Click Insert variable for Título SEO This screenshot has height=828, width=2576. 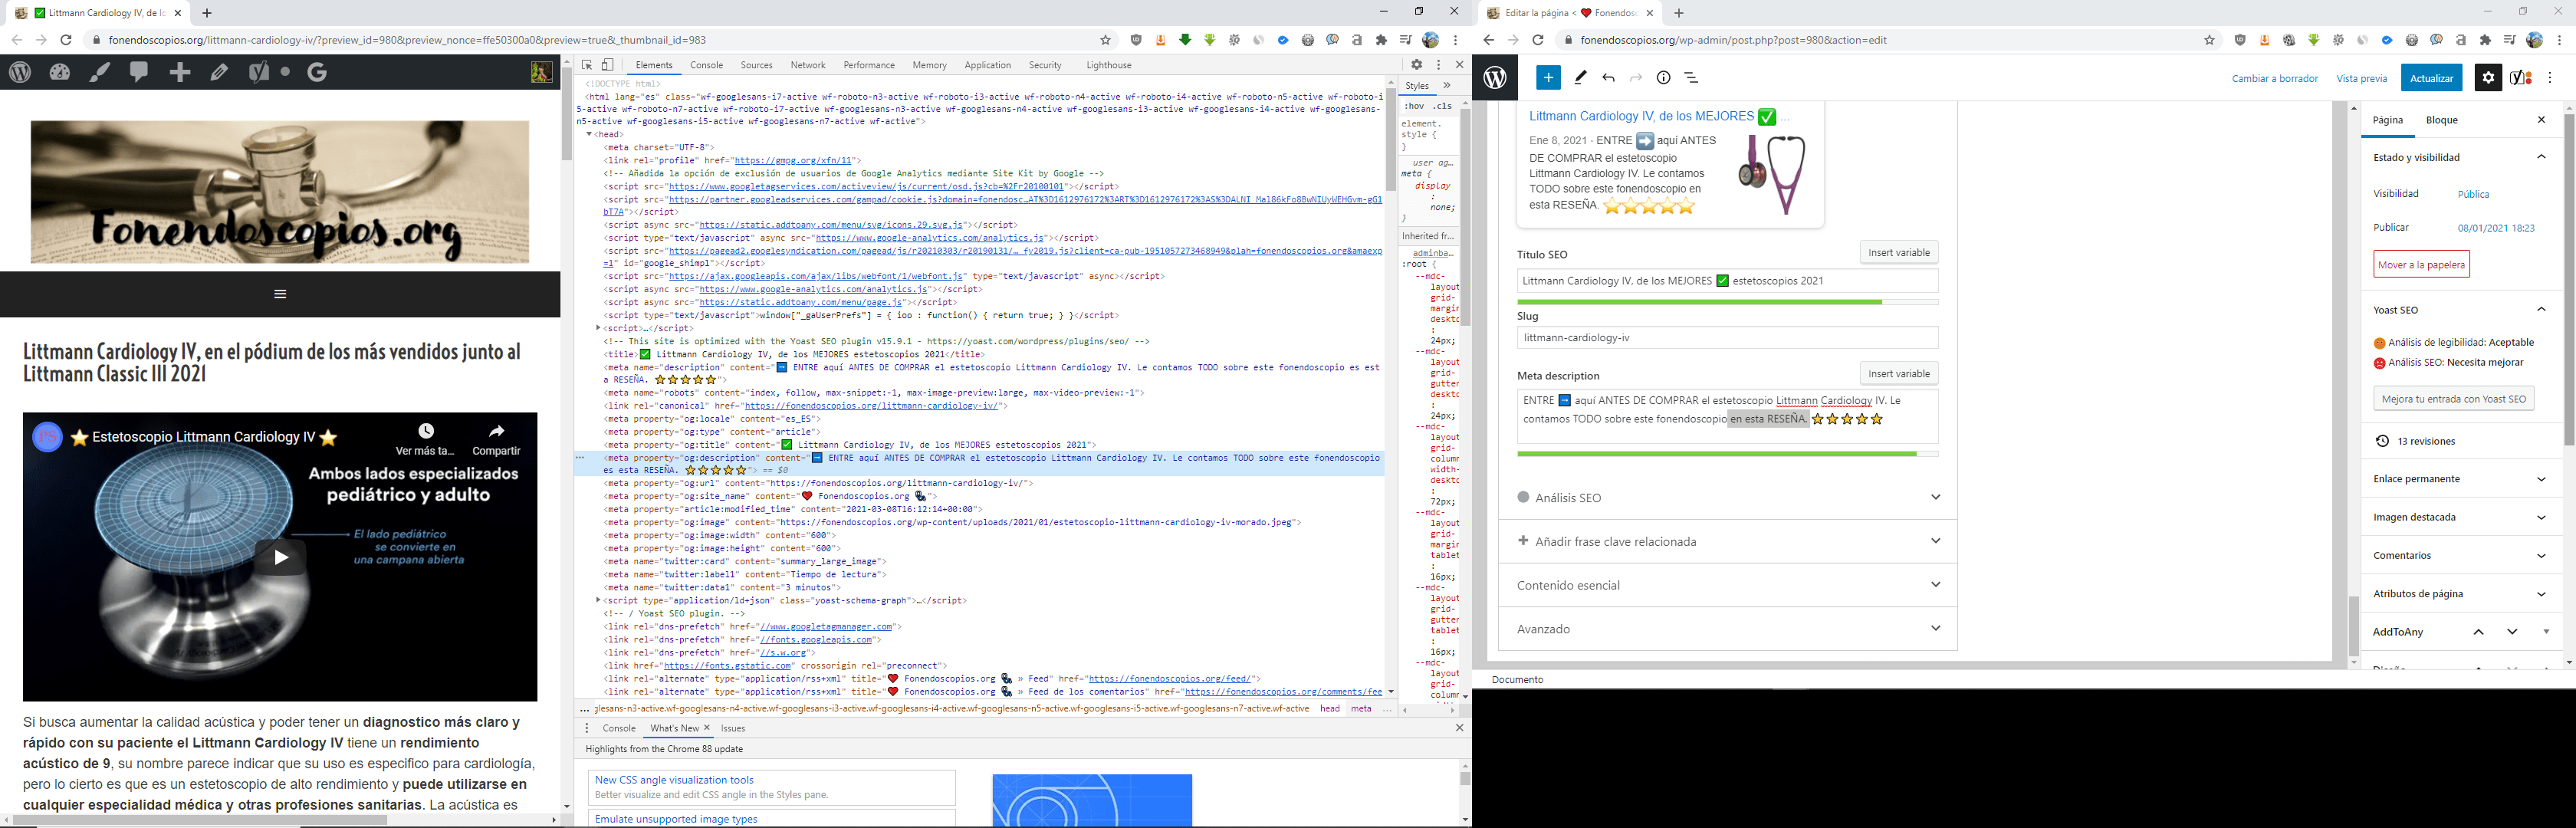(1898, 252)
